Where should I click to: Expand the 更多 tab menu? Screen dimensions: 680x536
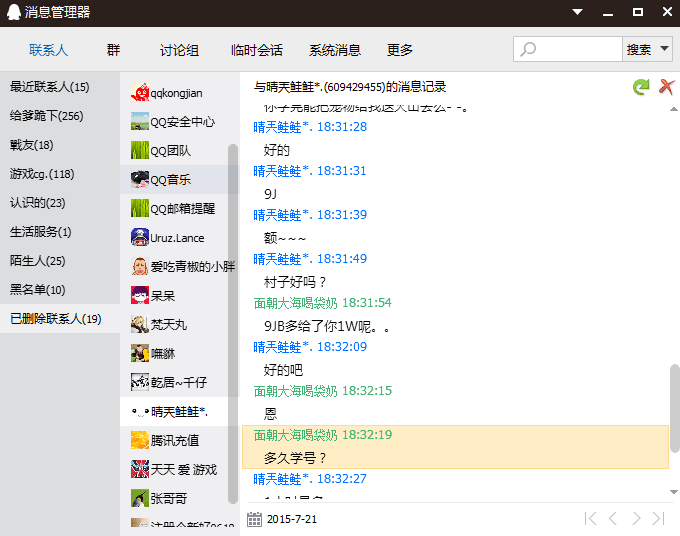(400, 50)
